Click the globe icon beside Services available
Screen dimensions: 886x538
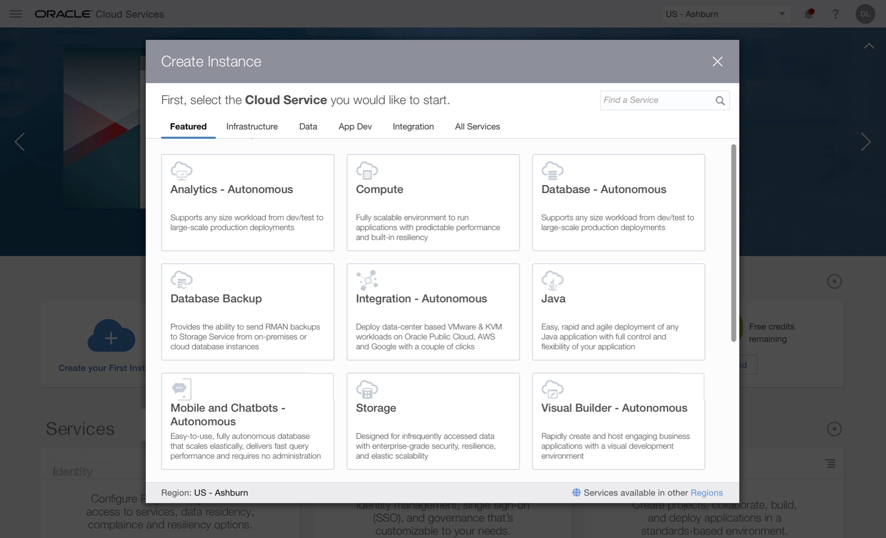(576, 492)
